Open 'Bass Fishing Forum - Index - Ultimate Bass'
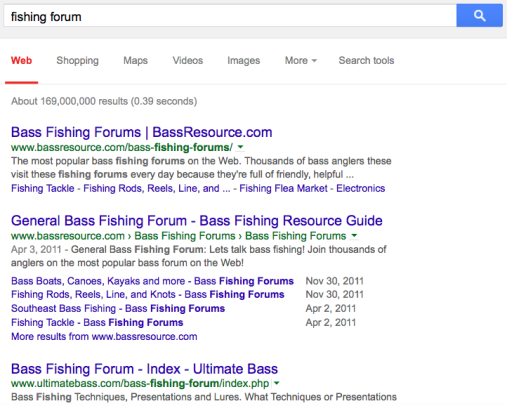507x406 pixels. [144, 369]
